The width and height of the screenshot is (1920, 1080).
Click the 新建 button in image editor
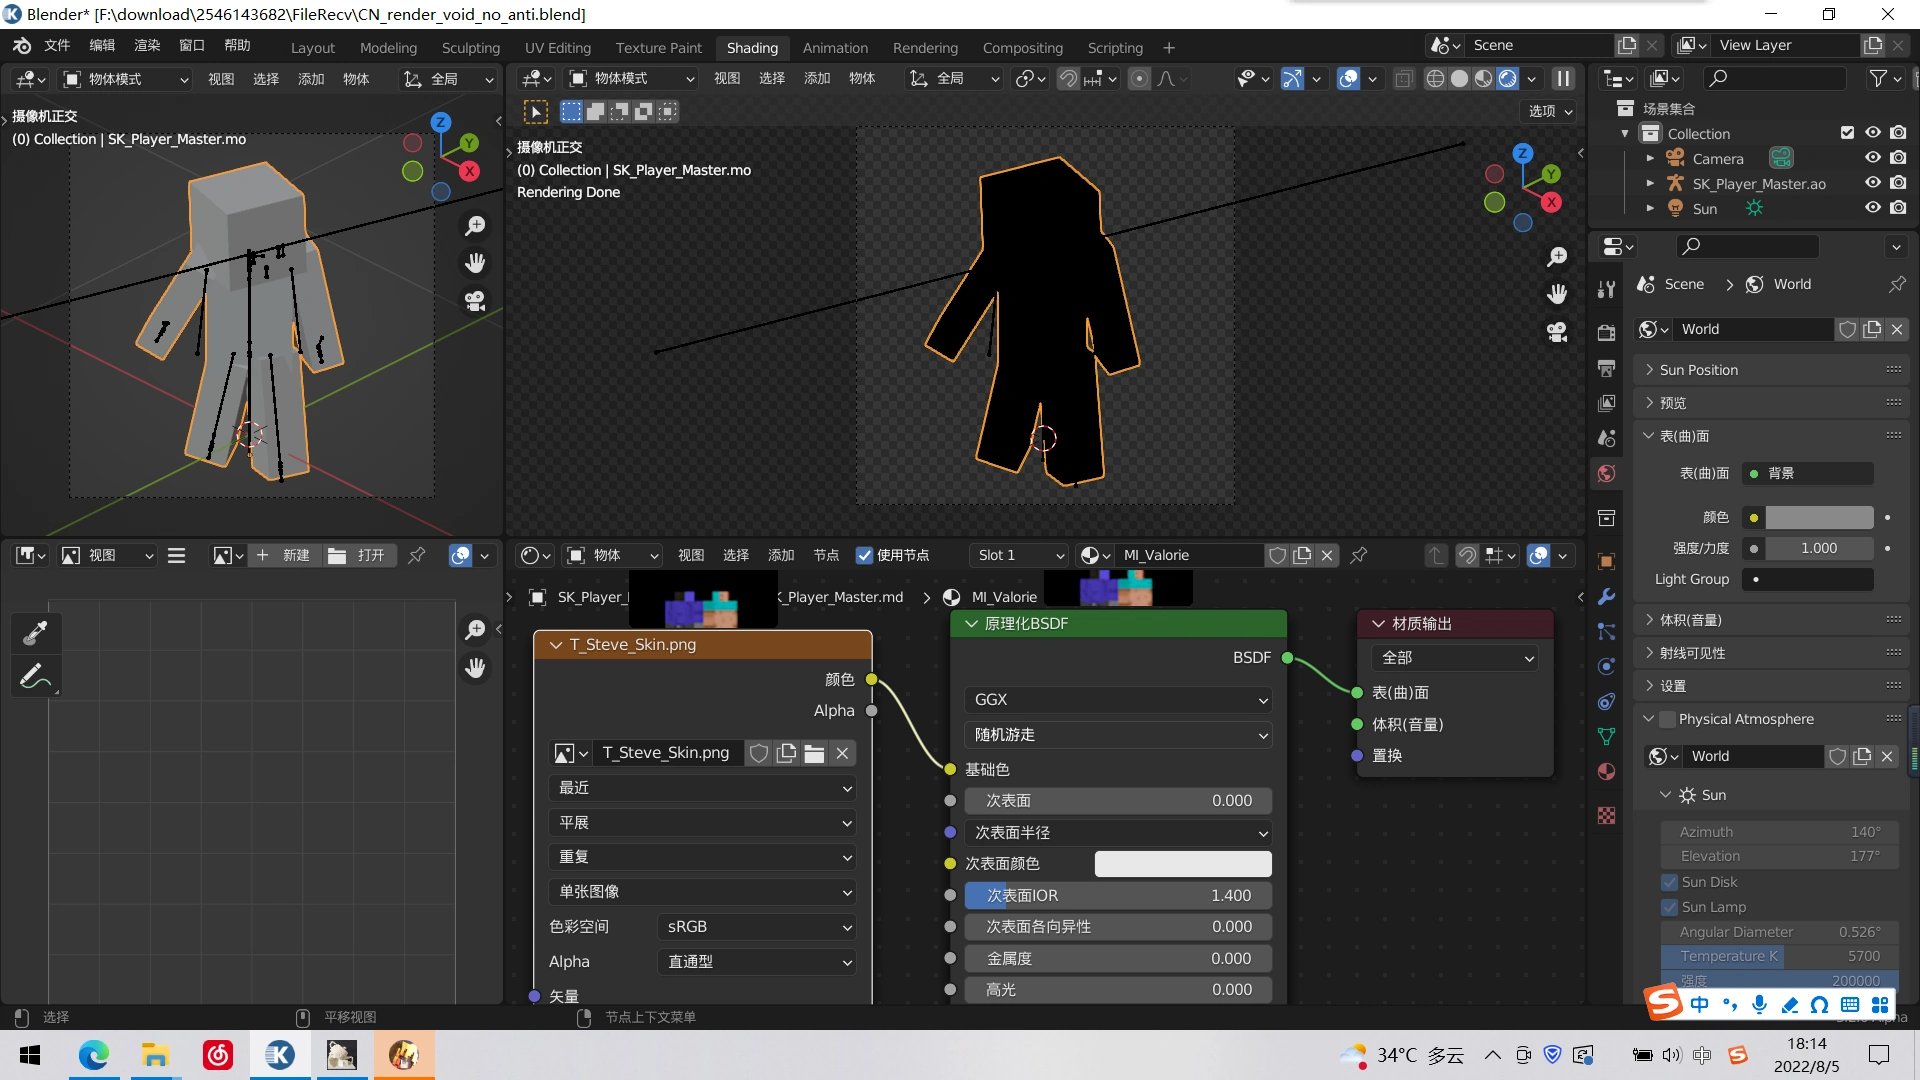[285, 555]
